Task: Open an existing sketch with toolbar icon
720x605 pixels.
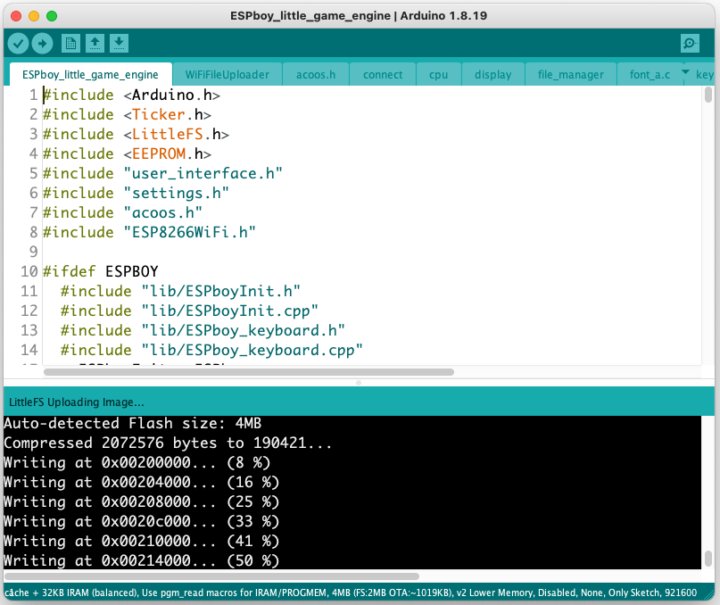Action: 95,43
